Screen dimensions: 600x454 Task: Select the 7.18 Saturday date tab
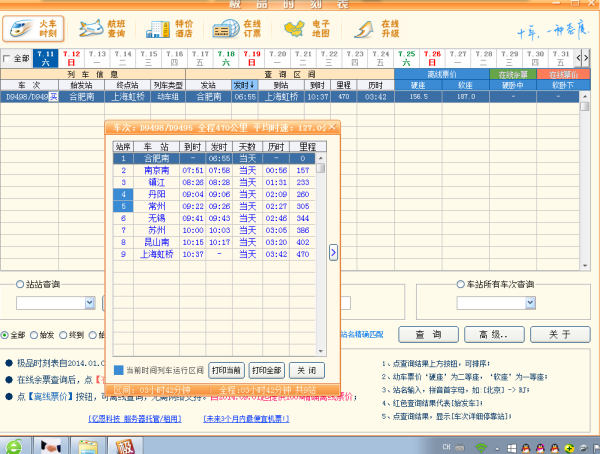pyautogui.click(x=226, y=58)
